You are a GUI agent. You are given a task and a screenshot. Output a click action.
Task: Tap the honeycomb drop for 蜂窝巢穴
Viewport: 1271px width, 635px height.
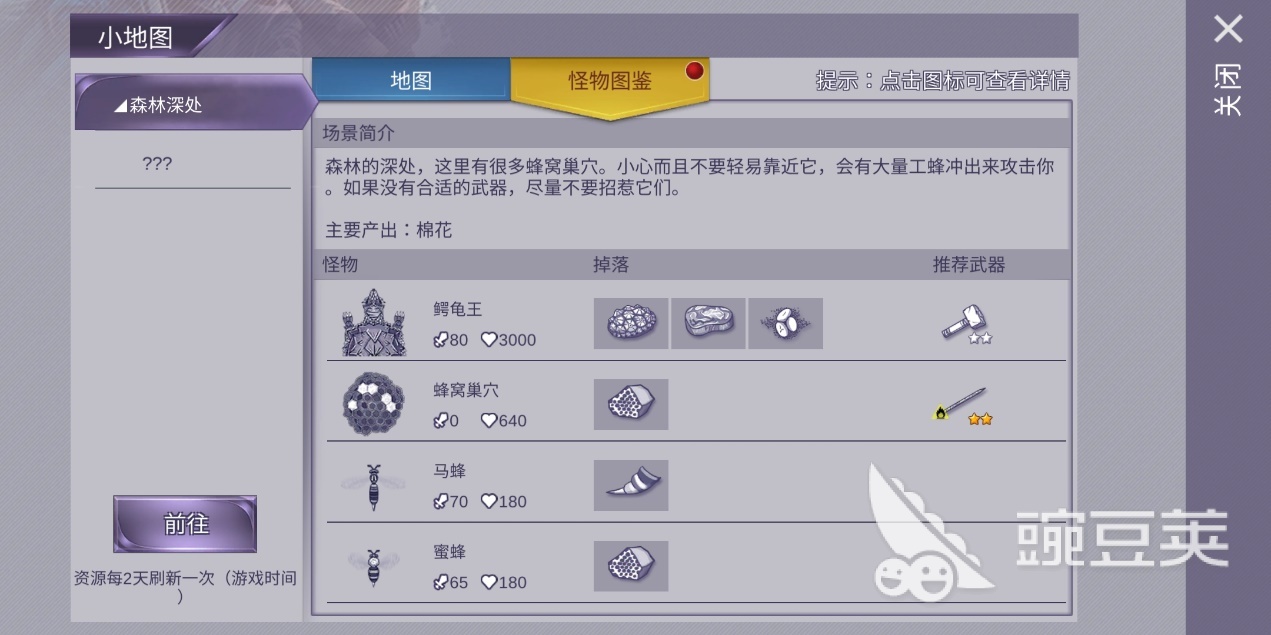(631, 404)
